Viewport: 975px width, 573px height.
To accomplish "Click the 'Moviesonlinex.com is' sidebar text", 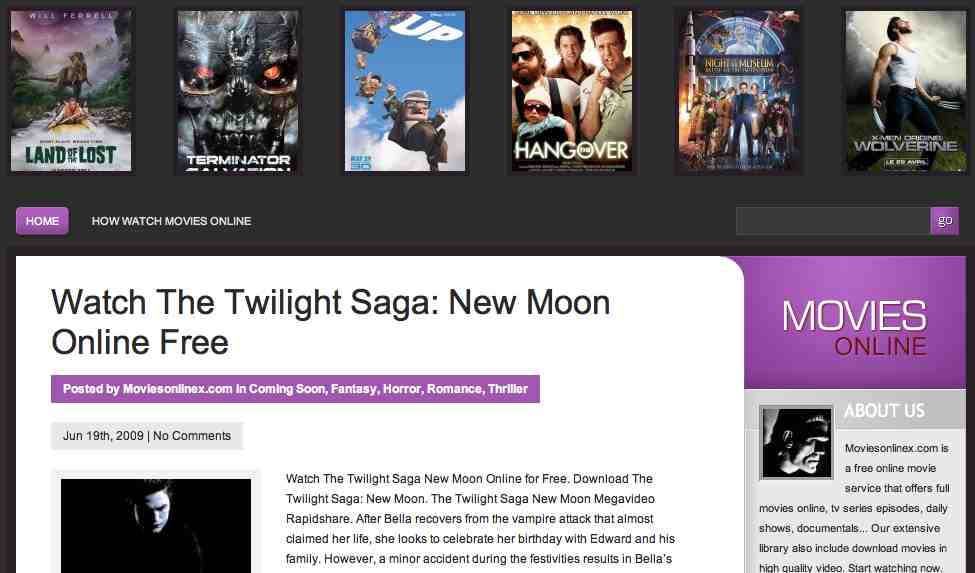I will pos(897,448).
